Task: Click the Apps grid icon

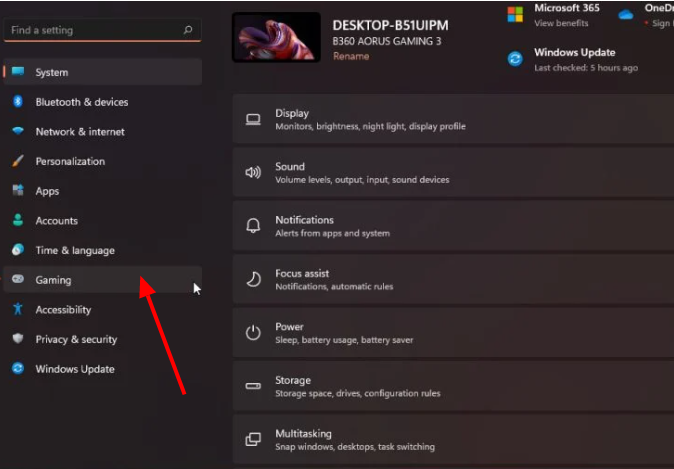Action: pyautogui.click(x=18, y=190)
